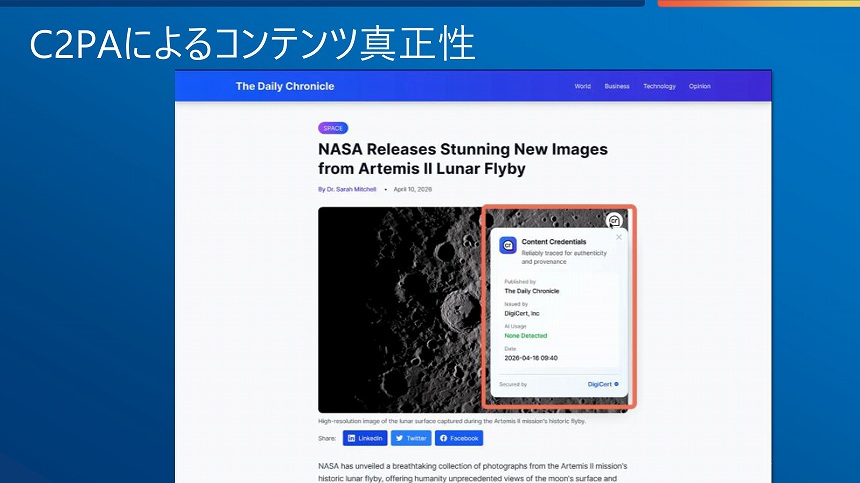Open the Opinion navigation link
The image size is (860, 483).
[700, 86]
